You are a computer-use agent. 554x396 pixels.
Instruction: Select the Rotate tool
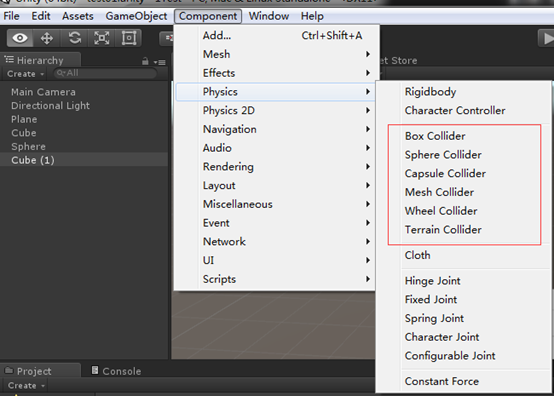click(x=75, y=38)
